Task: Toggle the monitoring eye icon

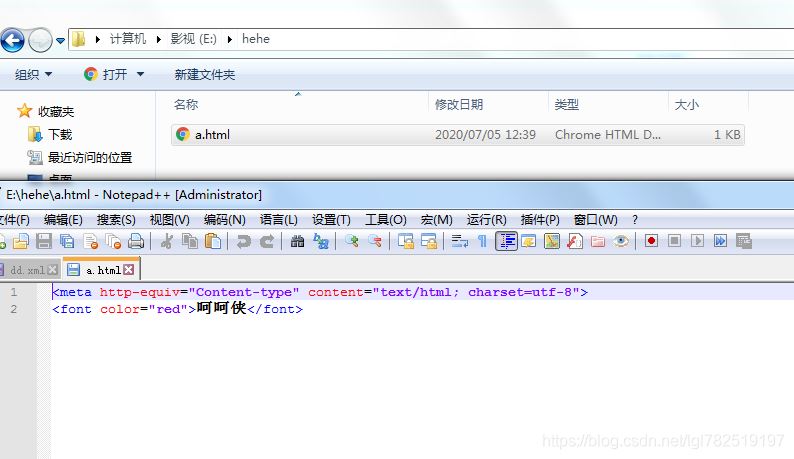Action: [621, 241]
